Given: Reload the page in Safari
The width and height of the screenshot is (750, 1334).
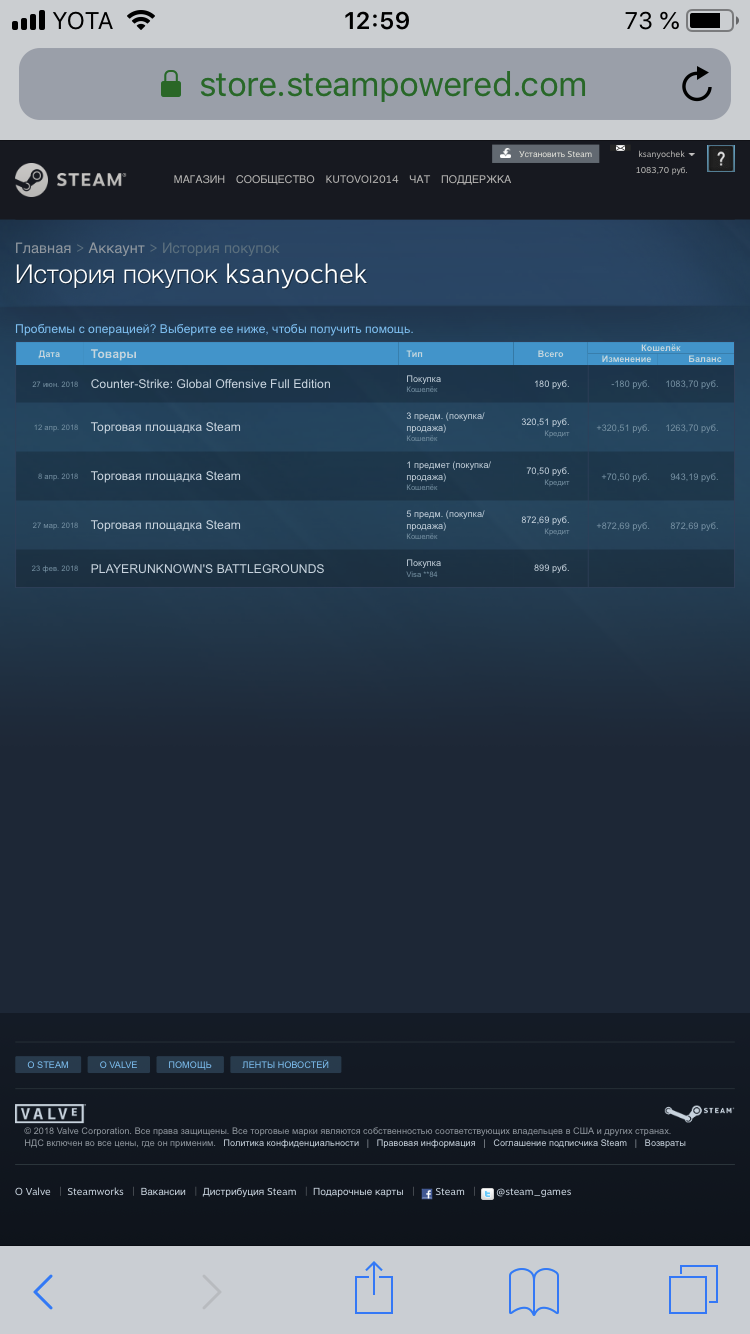Looking at the screenshot, I should tap(696, 84).
